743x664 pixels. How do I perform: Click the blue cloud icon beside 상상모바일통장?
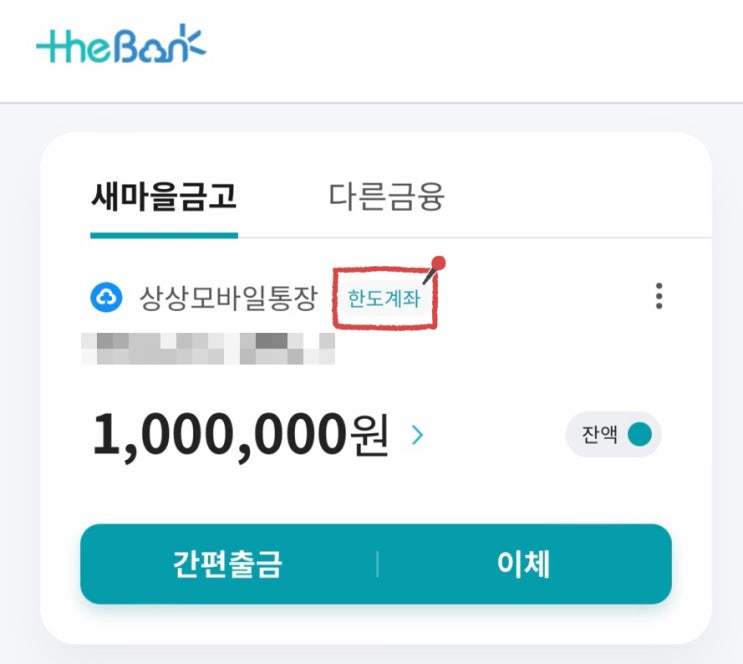[106, 296]
